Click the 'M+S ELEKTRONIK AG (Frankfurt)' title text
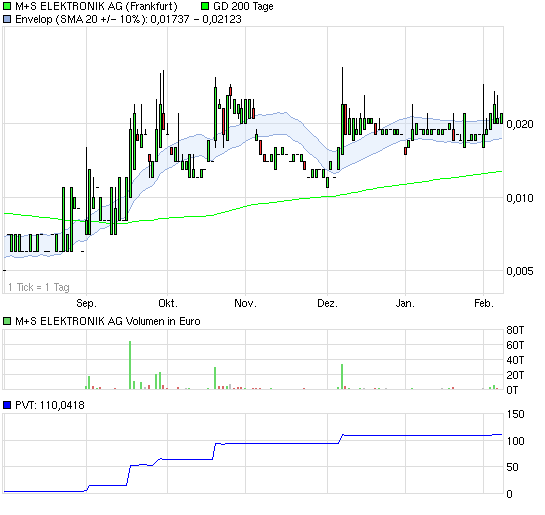This screenshot has width=545, height=515. [x=96, y=7]
